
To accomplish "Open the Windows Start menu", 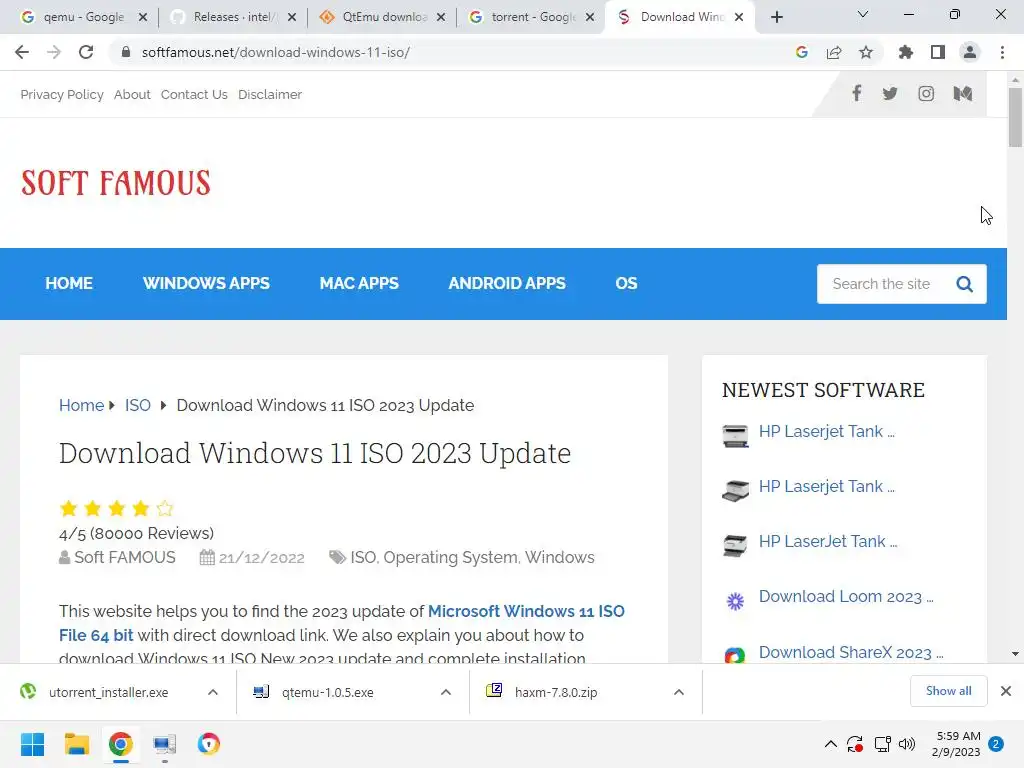I will [x=32, y=744].
